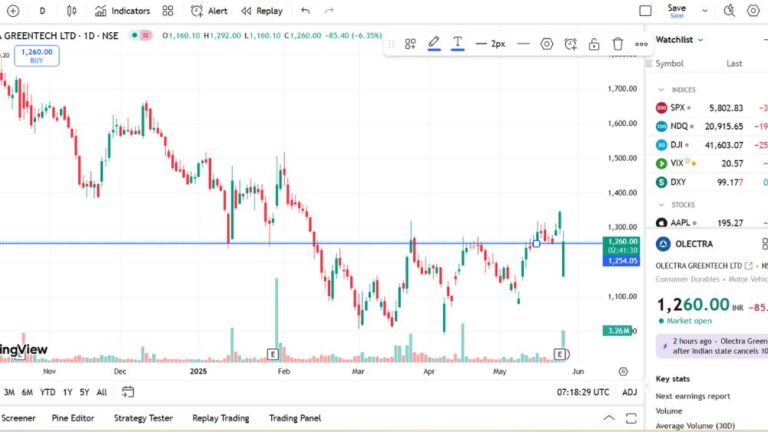Click the 1,260.00 BUY button
The image size is (768, 432).
[x=37, y=56]
